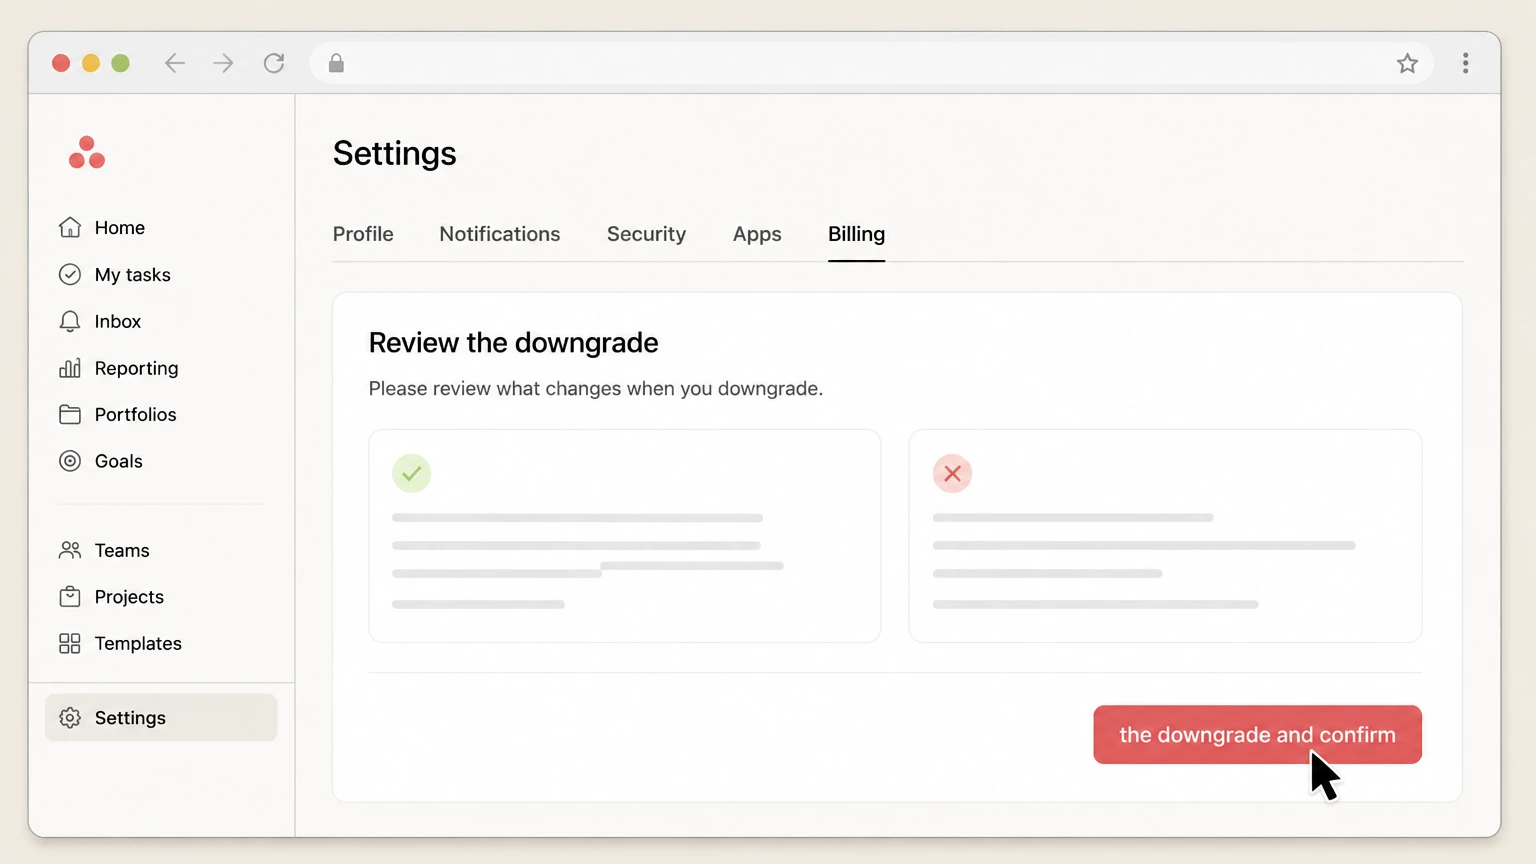Screen dimensions: 1536x864
Task: Click the Inbox label
Action: point(118,321)
